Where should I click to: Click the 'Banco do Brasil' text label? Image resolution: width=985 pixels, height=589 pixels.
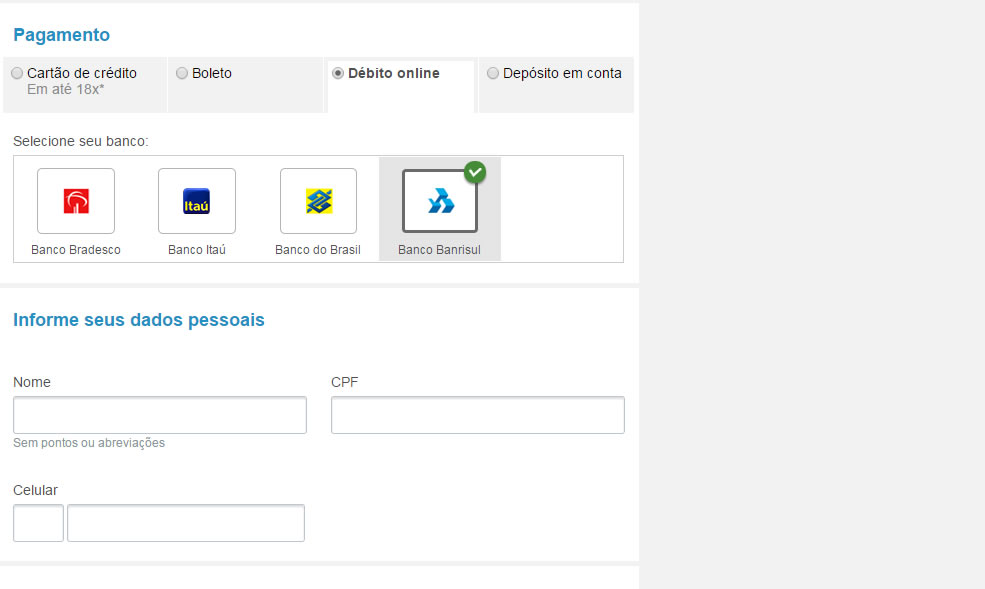[318, 250]
